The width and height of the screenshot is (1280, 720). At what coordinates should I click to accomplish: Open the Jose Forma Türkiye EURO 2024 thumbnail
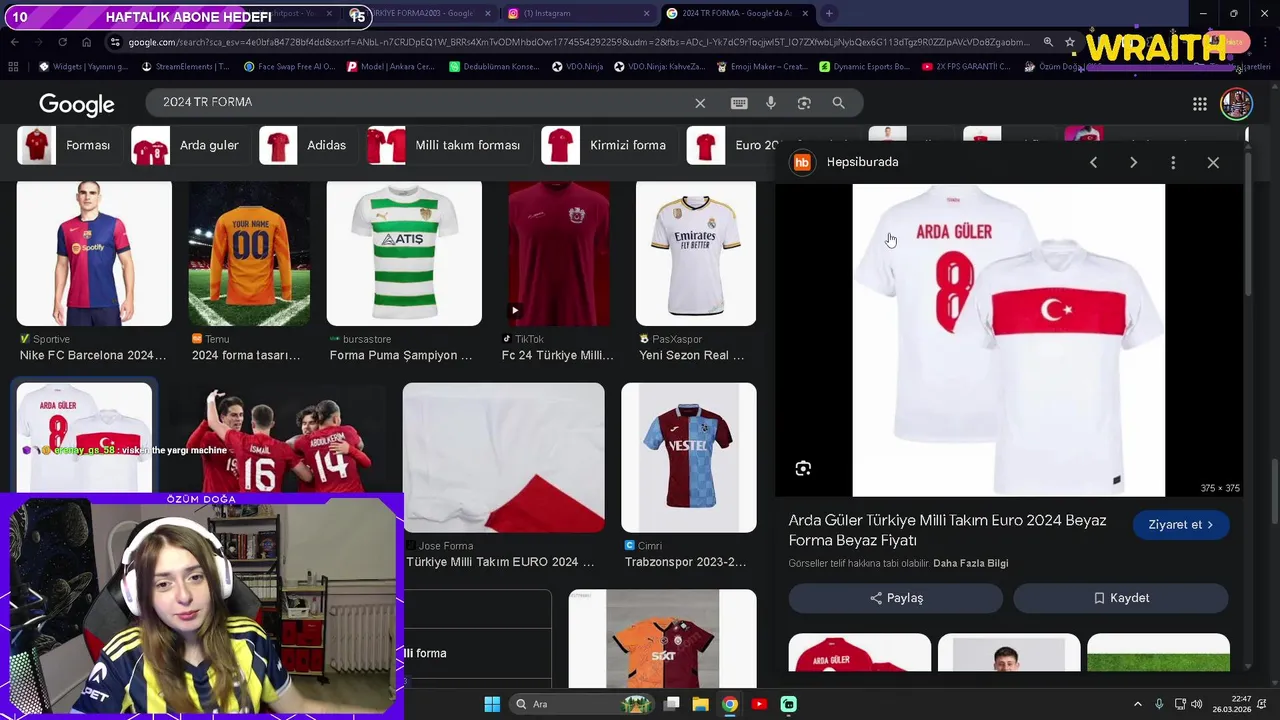[503, 458]
